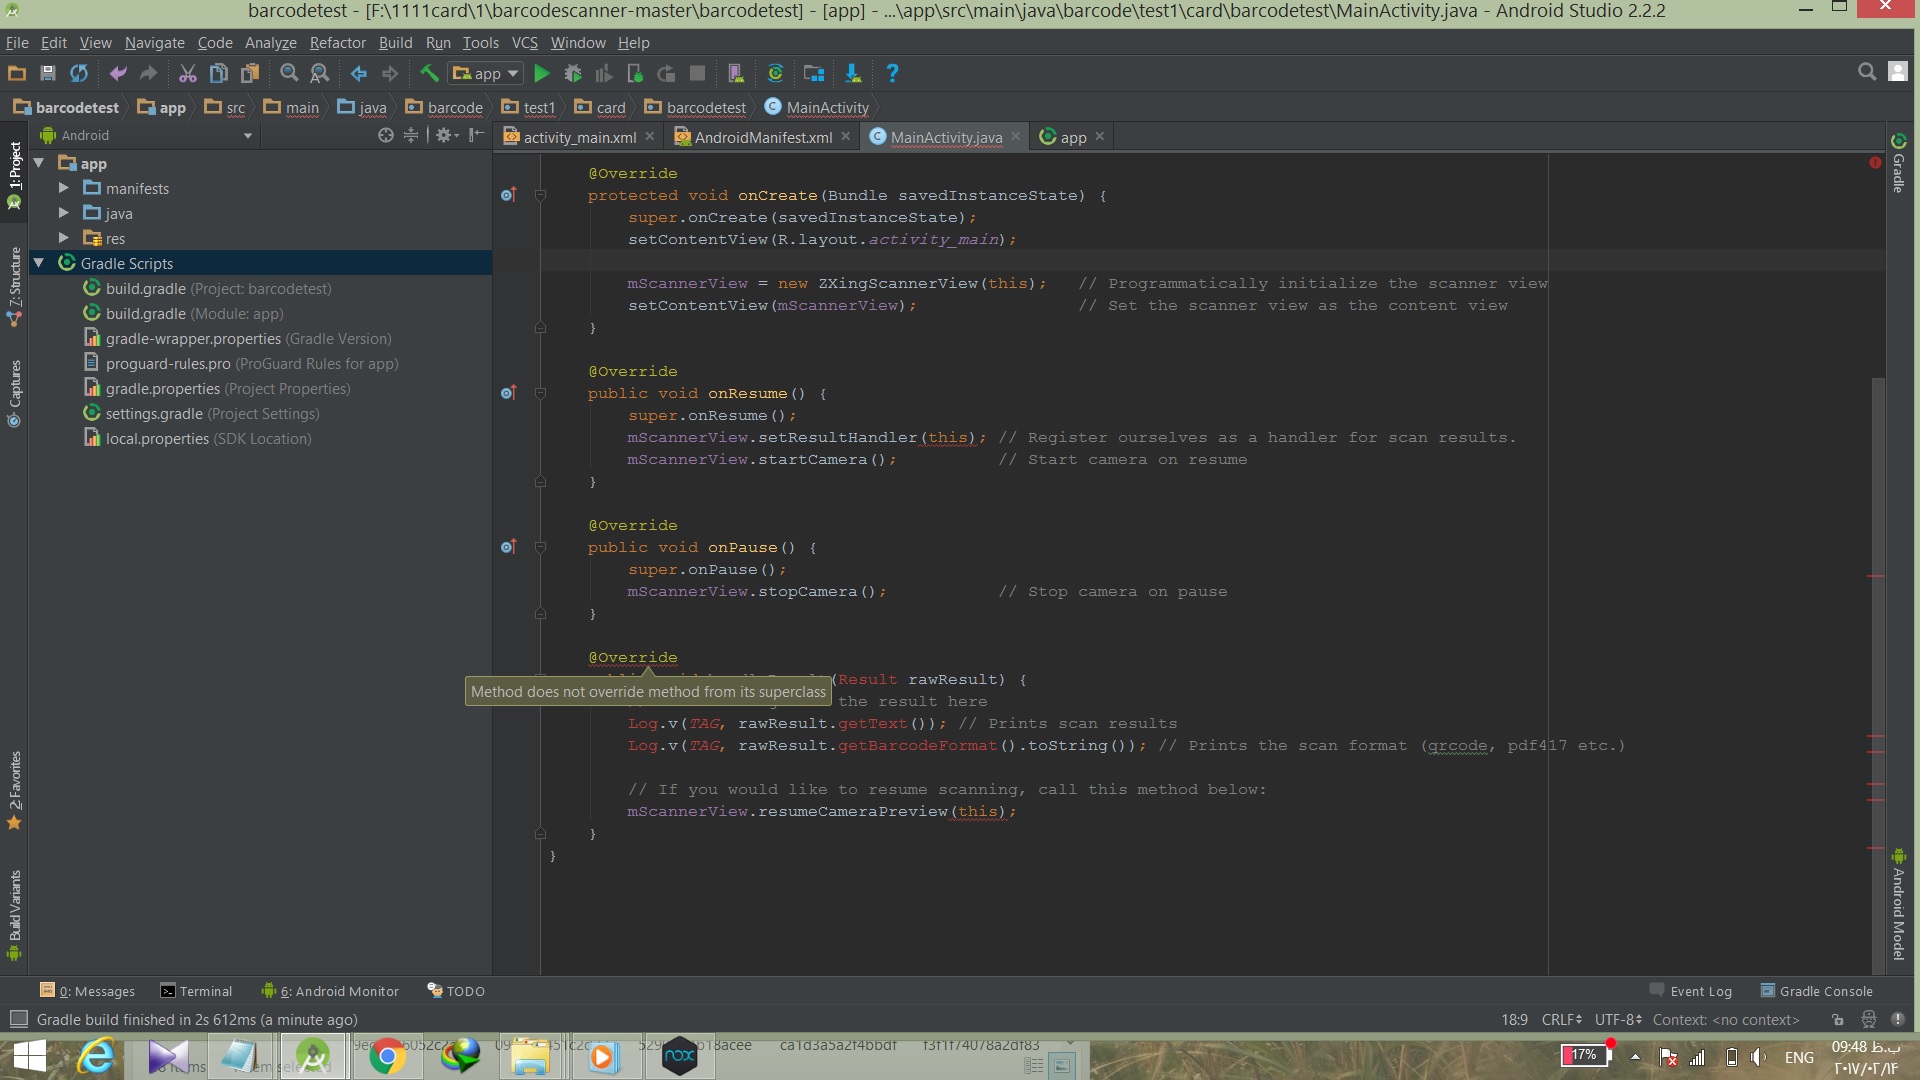Open the Refactor menu
Screen dimensions: 1920x1080
(337, 43)
